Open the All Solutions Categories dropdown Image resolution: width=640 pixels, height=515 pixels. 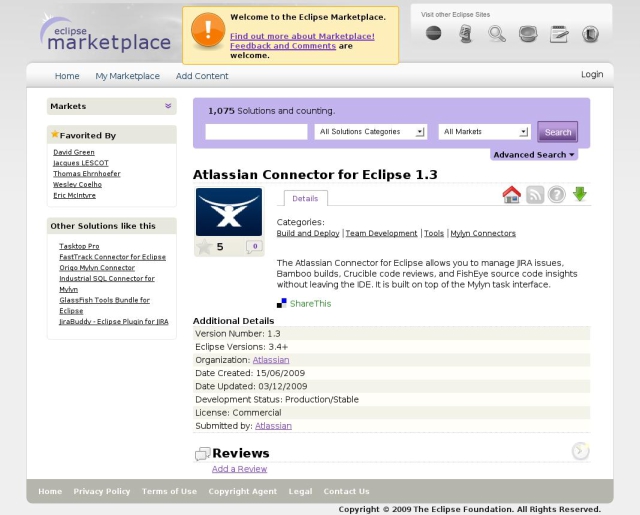tap(371, 132)
